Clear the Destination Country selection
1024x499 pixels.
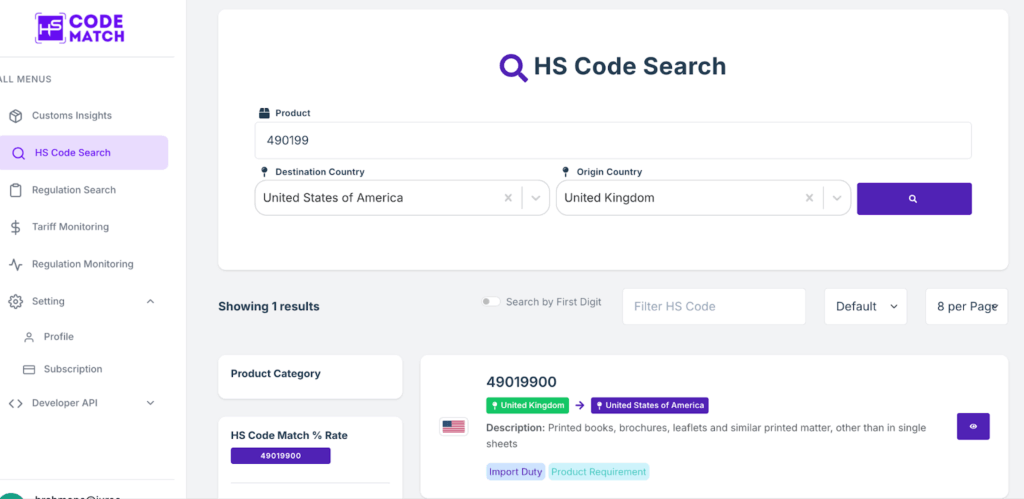(508, 198)
